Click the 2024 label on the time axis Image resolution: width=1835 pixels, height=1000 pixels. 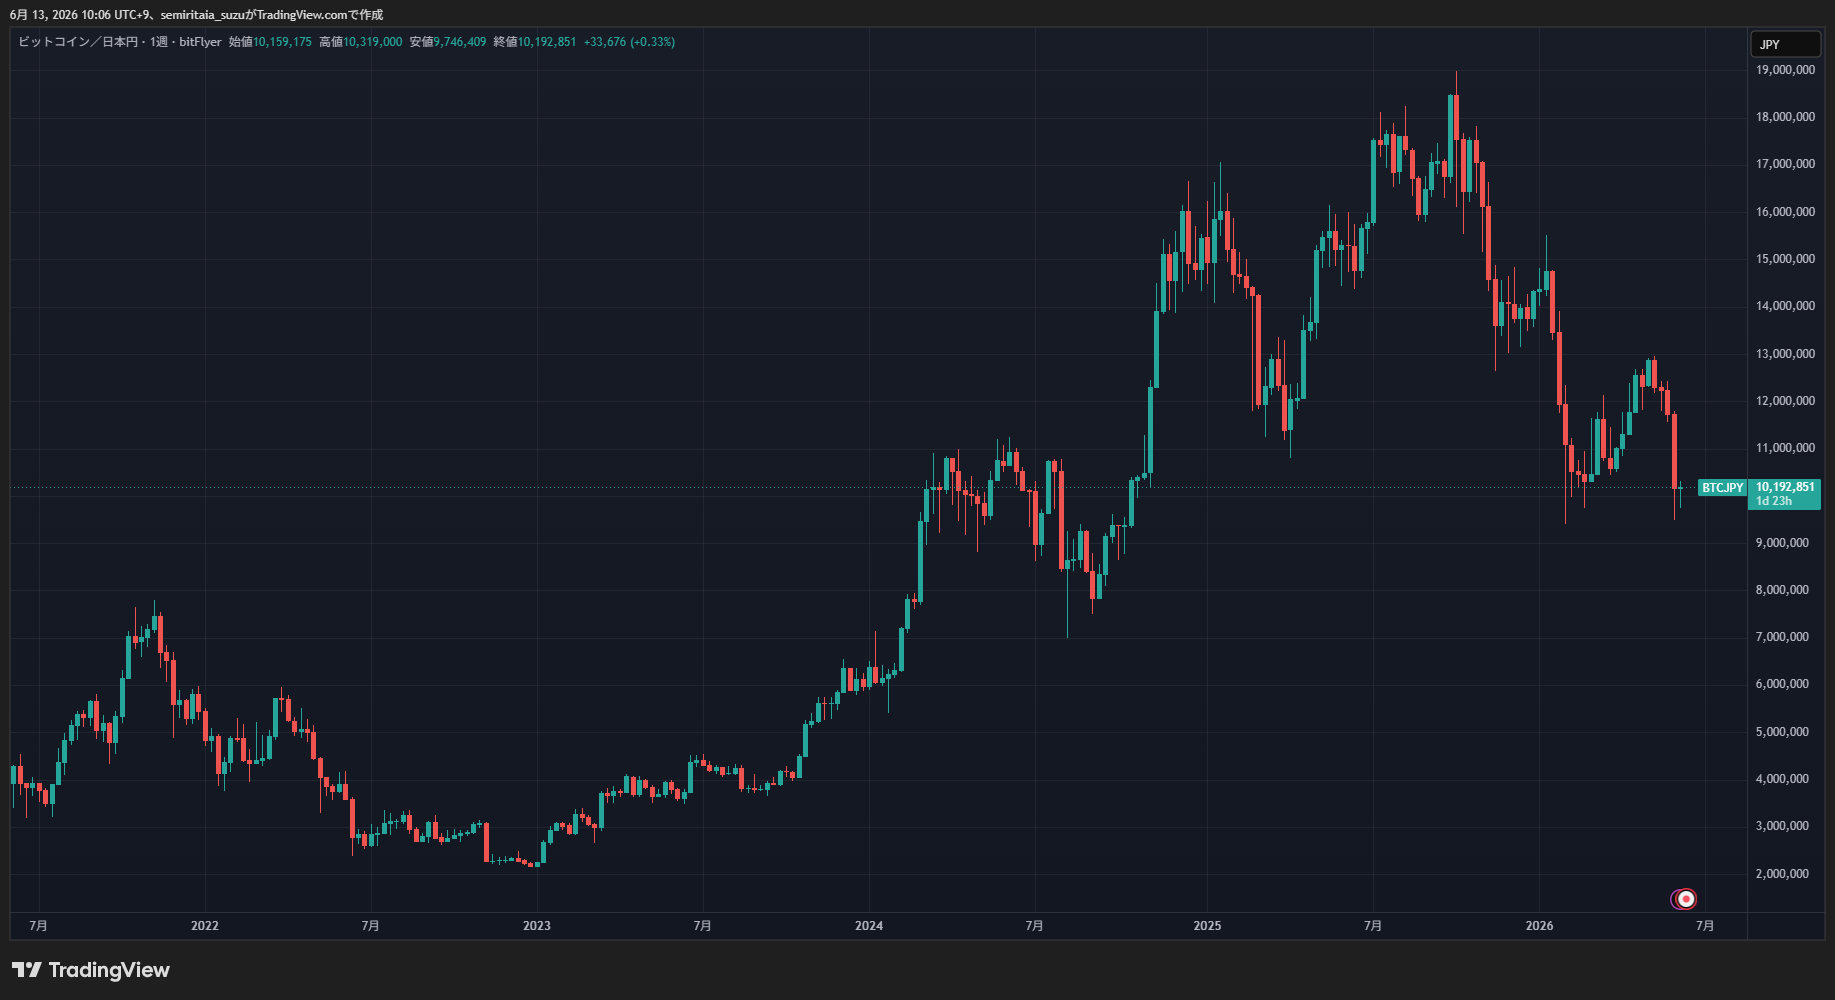coord(869,926)
